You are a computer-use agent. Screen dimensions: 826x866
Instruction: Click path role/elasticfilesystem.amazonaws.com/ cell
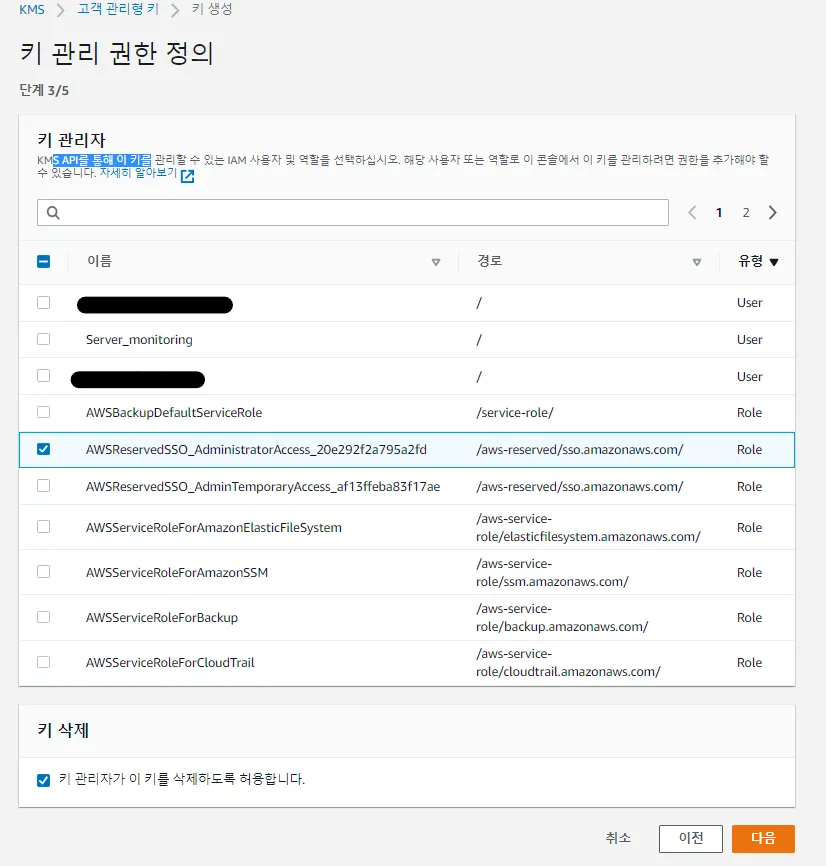(588, 527)
